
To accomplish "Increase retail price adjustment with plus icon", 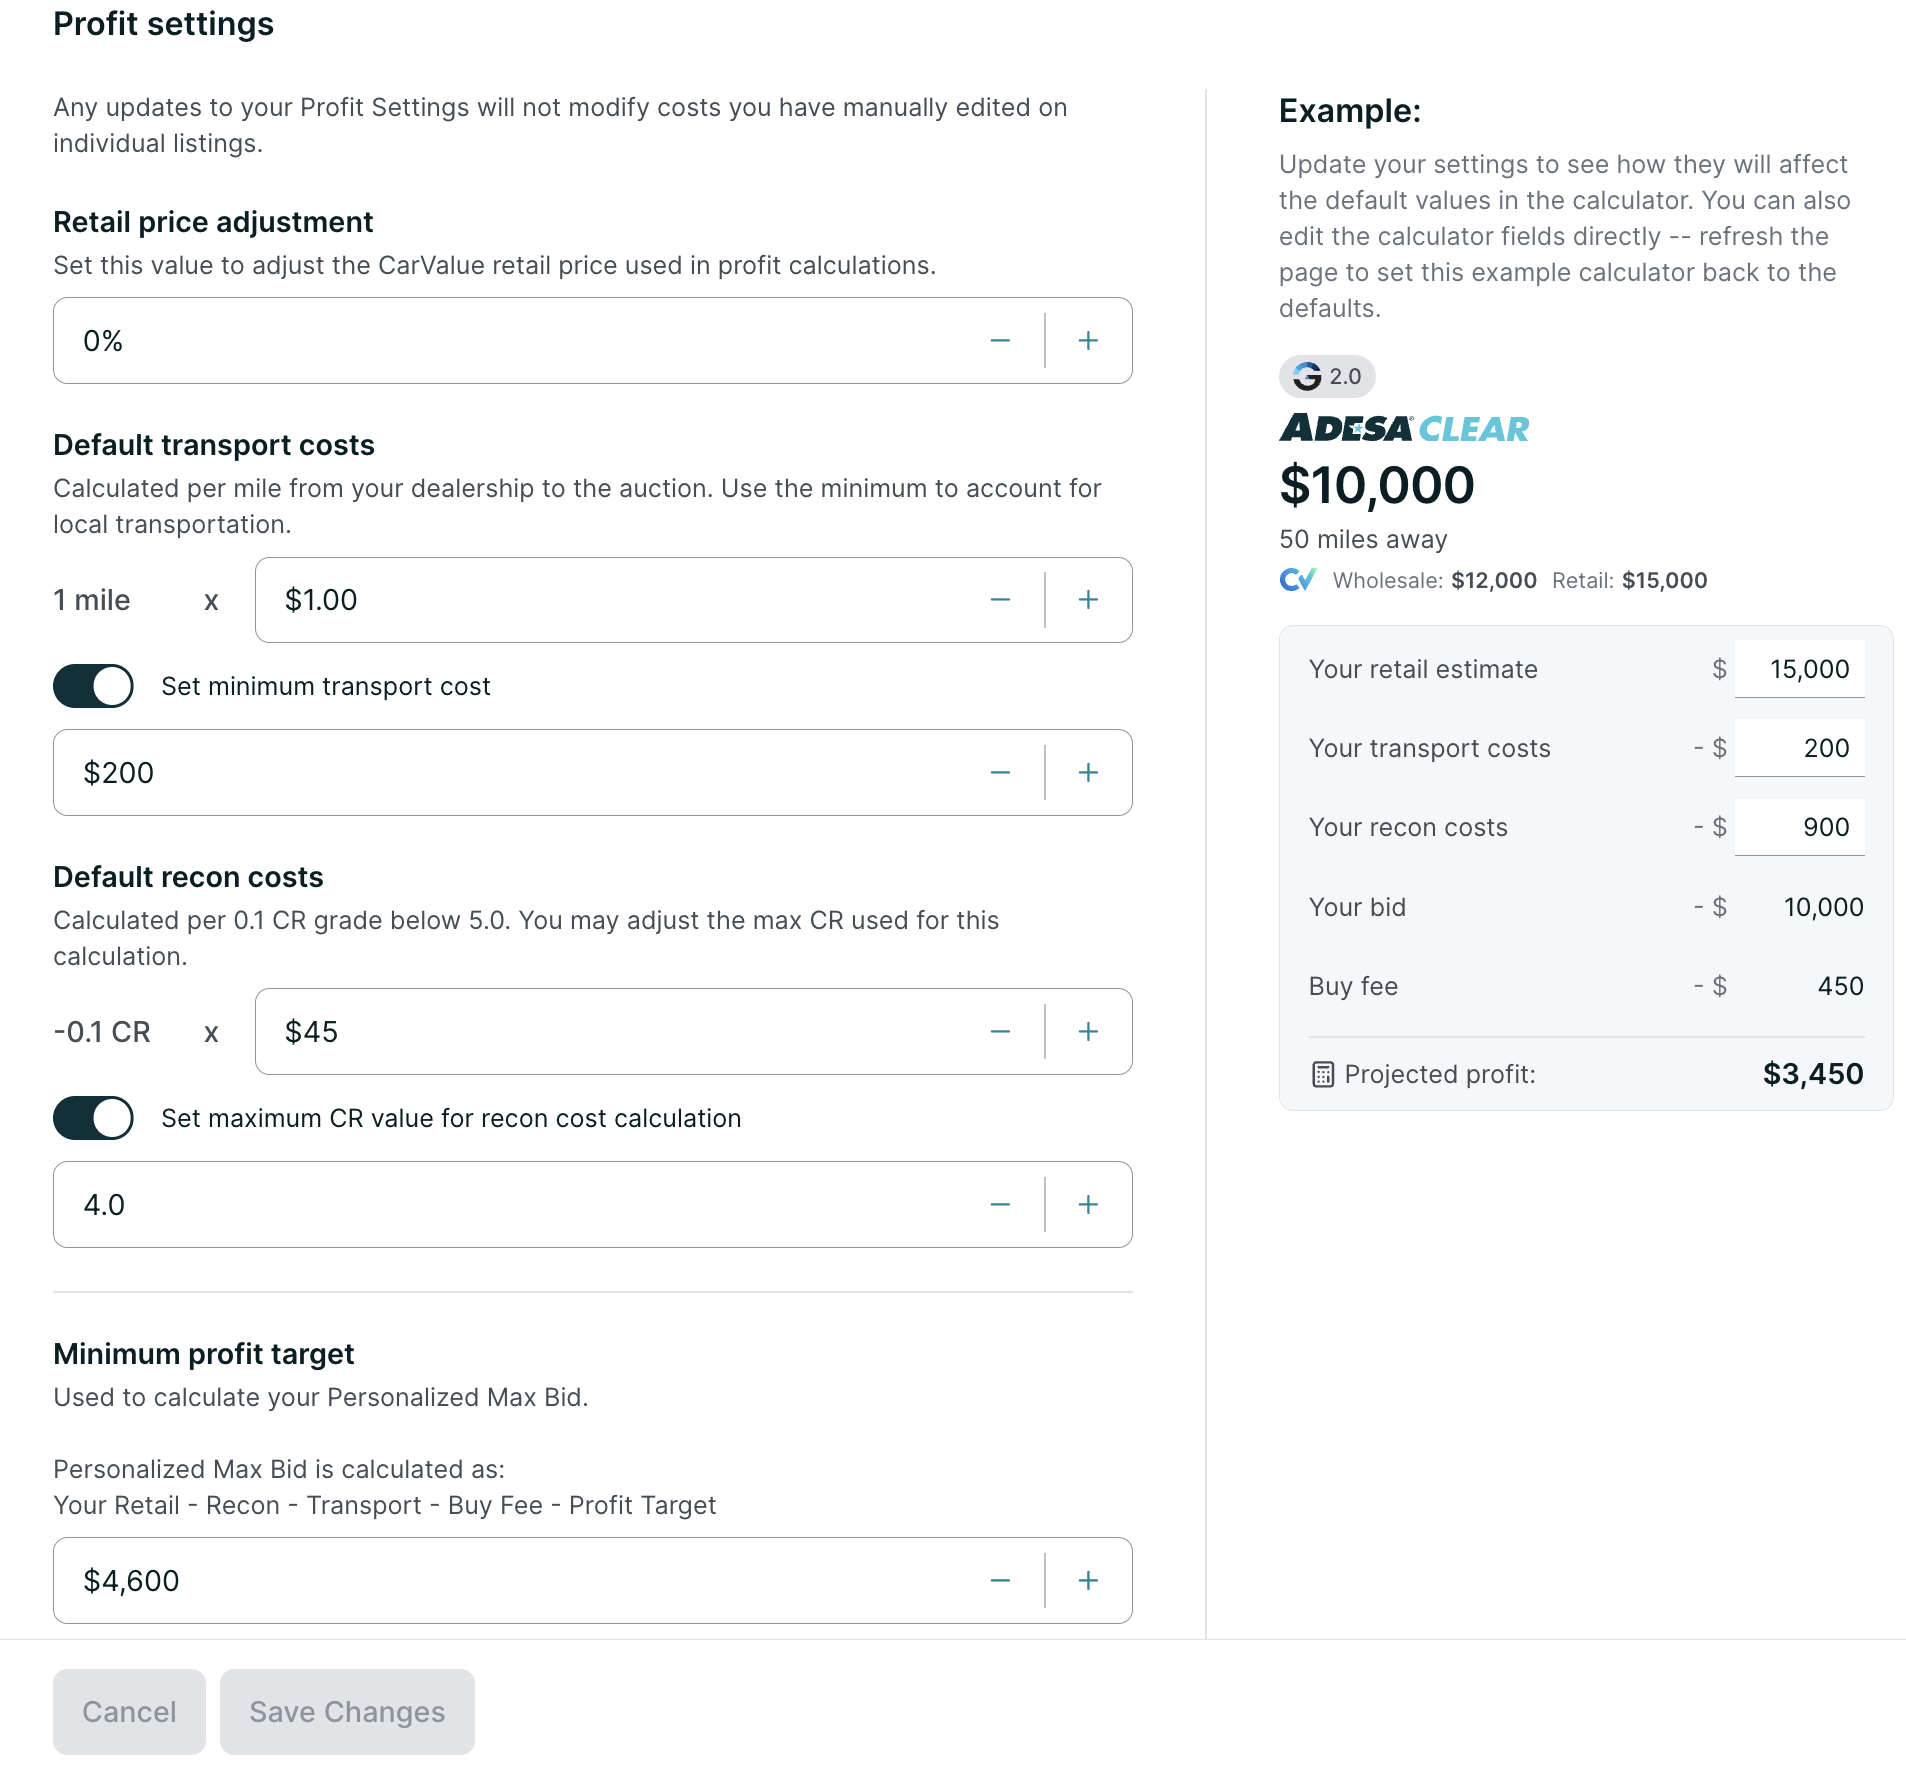I will tap(1088, 341).
